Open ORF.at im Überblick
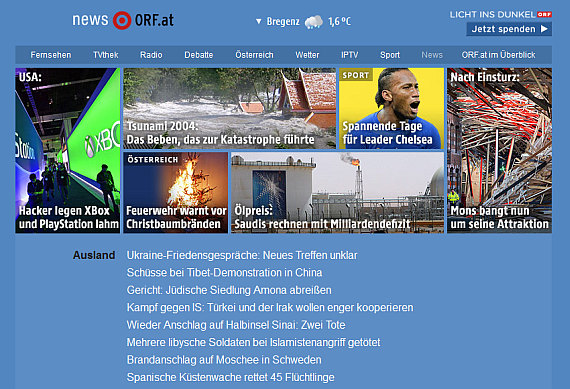The height and width of the screenshot is (389, 570). coord(498,55)
